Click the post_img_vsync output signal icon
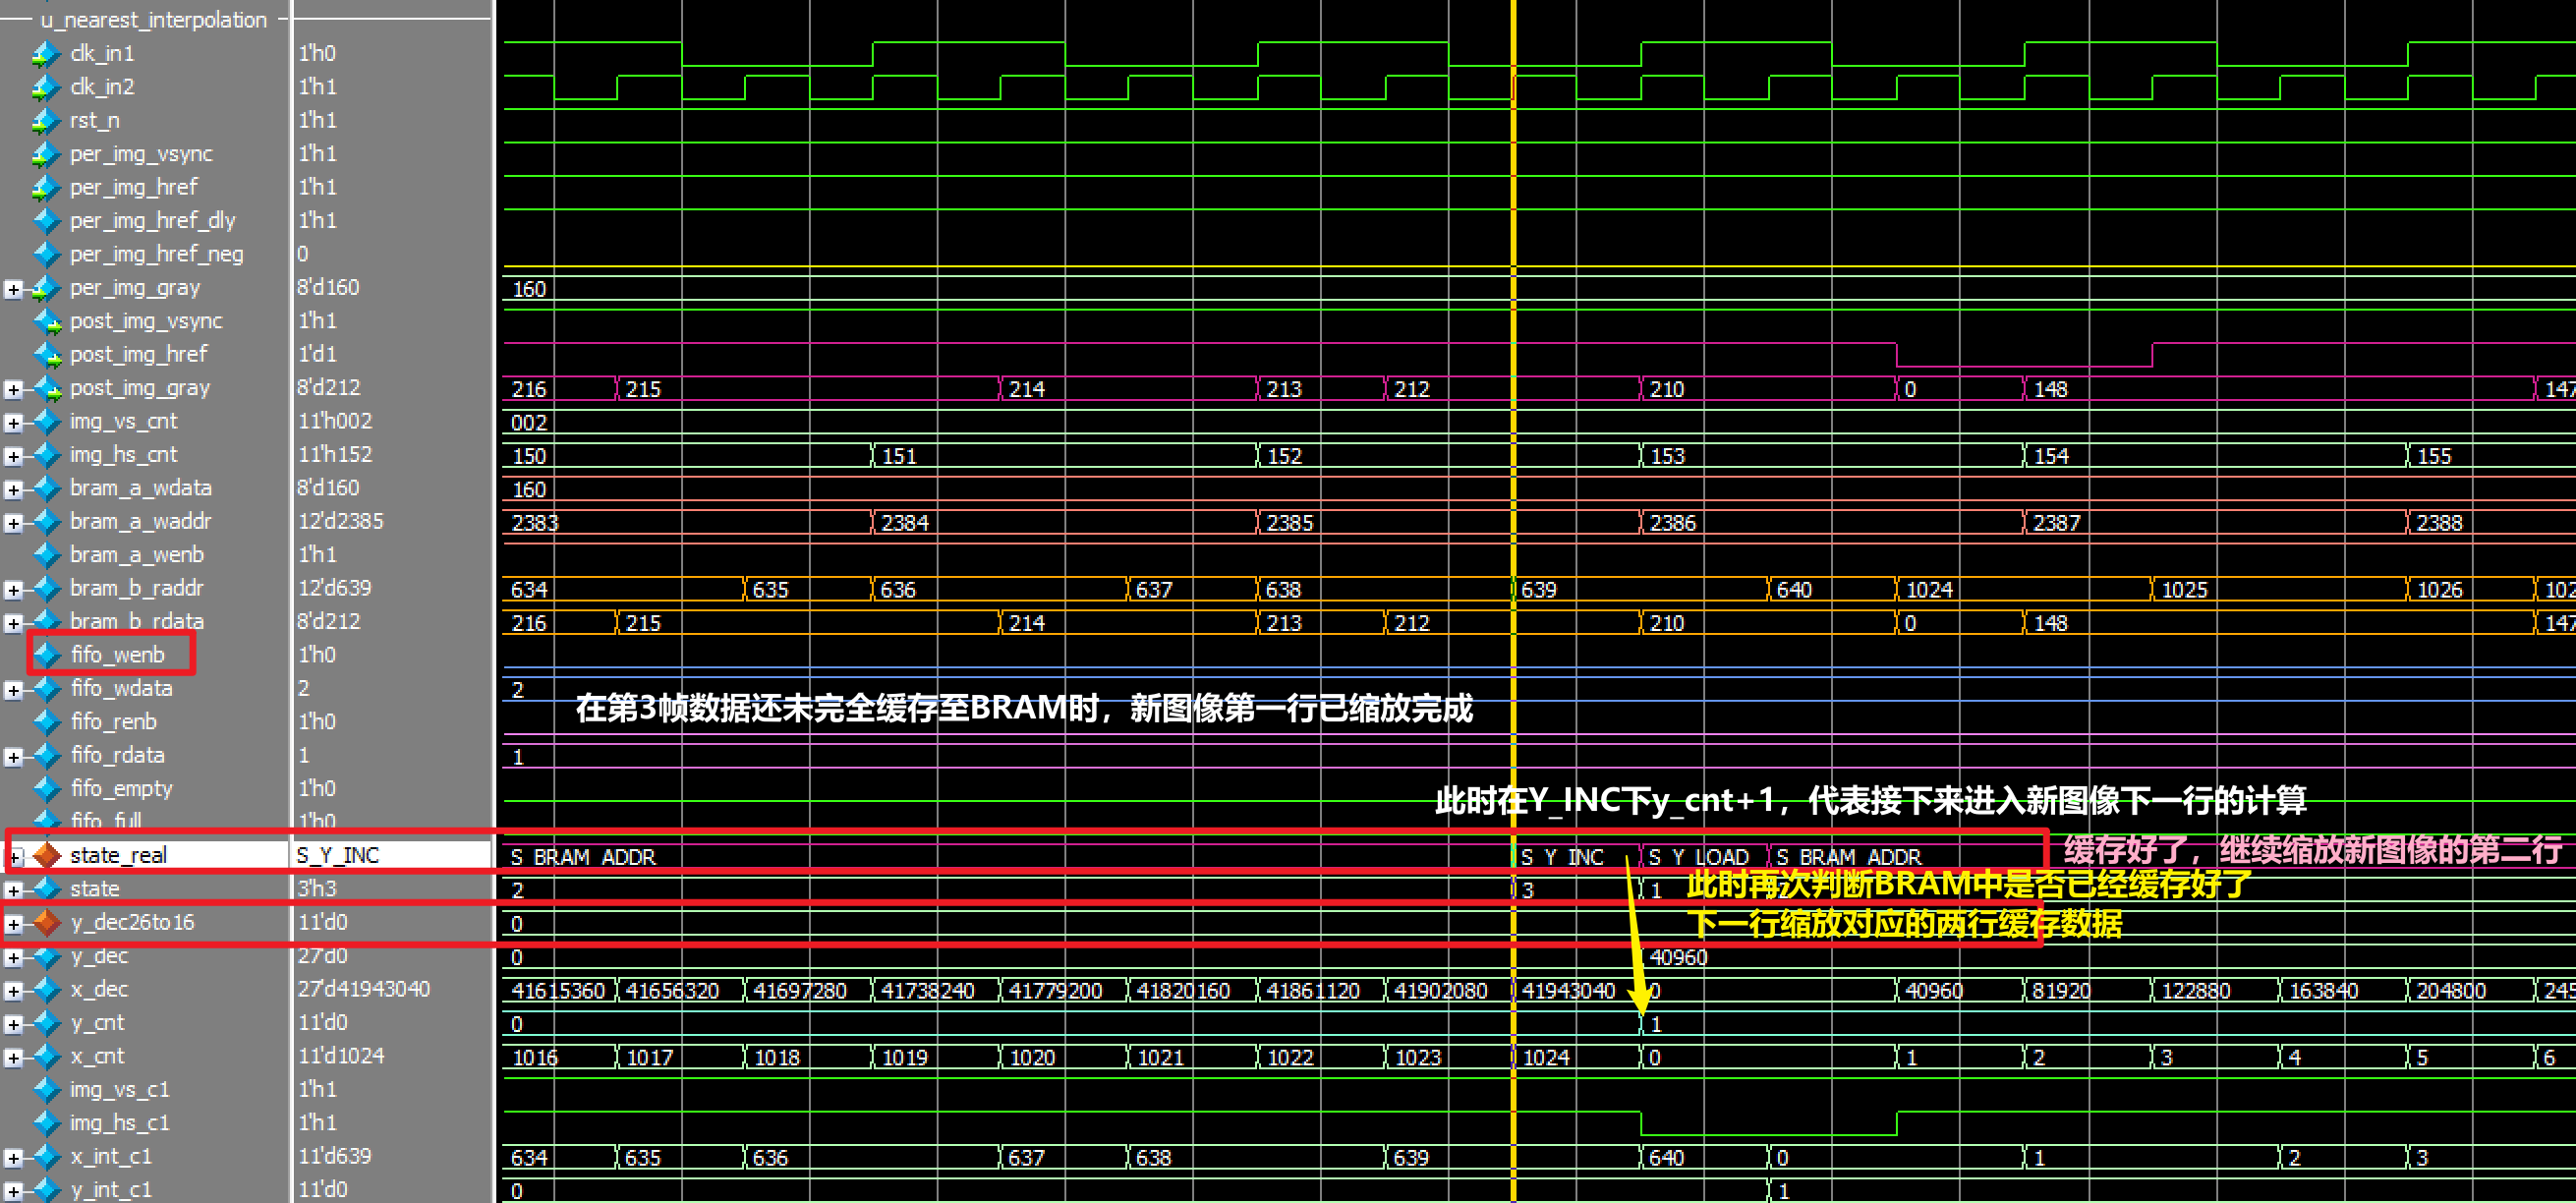2576x1203 pixels. click(x=47, y=321)
